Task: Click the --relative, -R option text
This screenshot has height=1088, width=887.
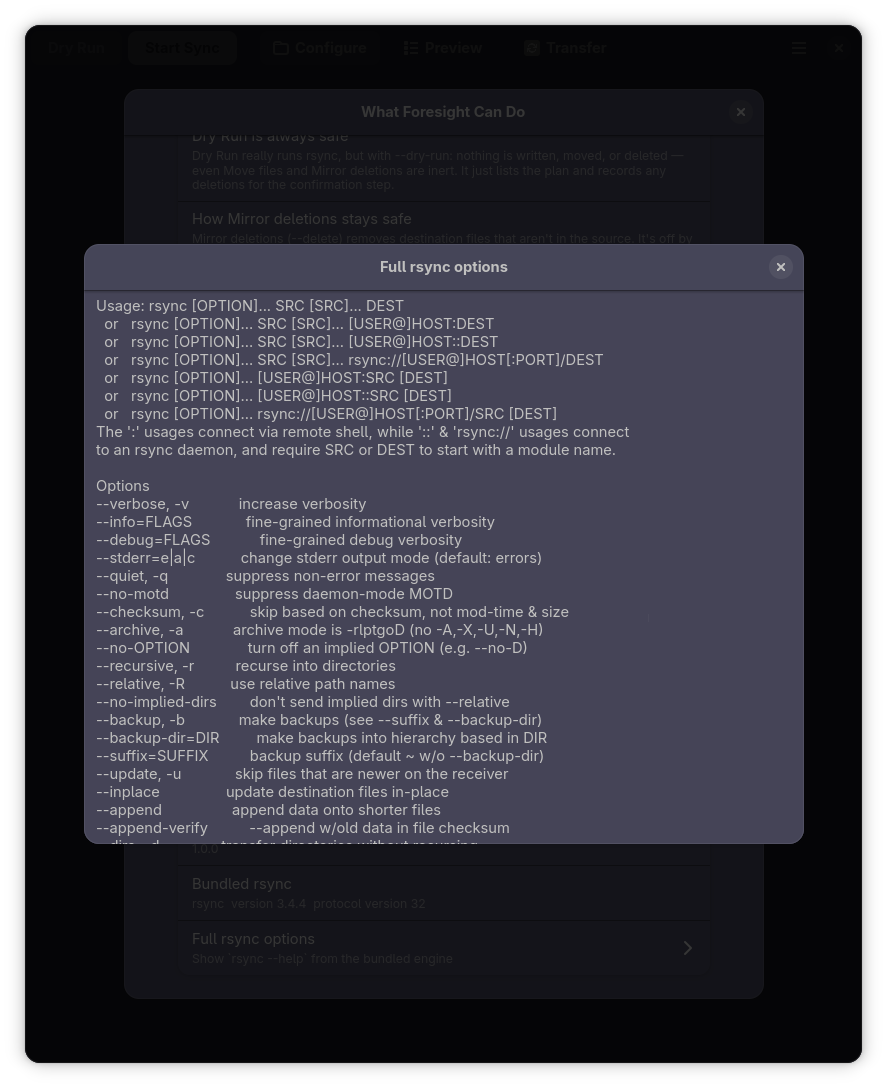Action: click(x=140, y=685)
